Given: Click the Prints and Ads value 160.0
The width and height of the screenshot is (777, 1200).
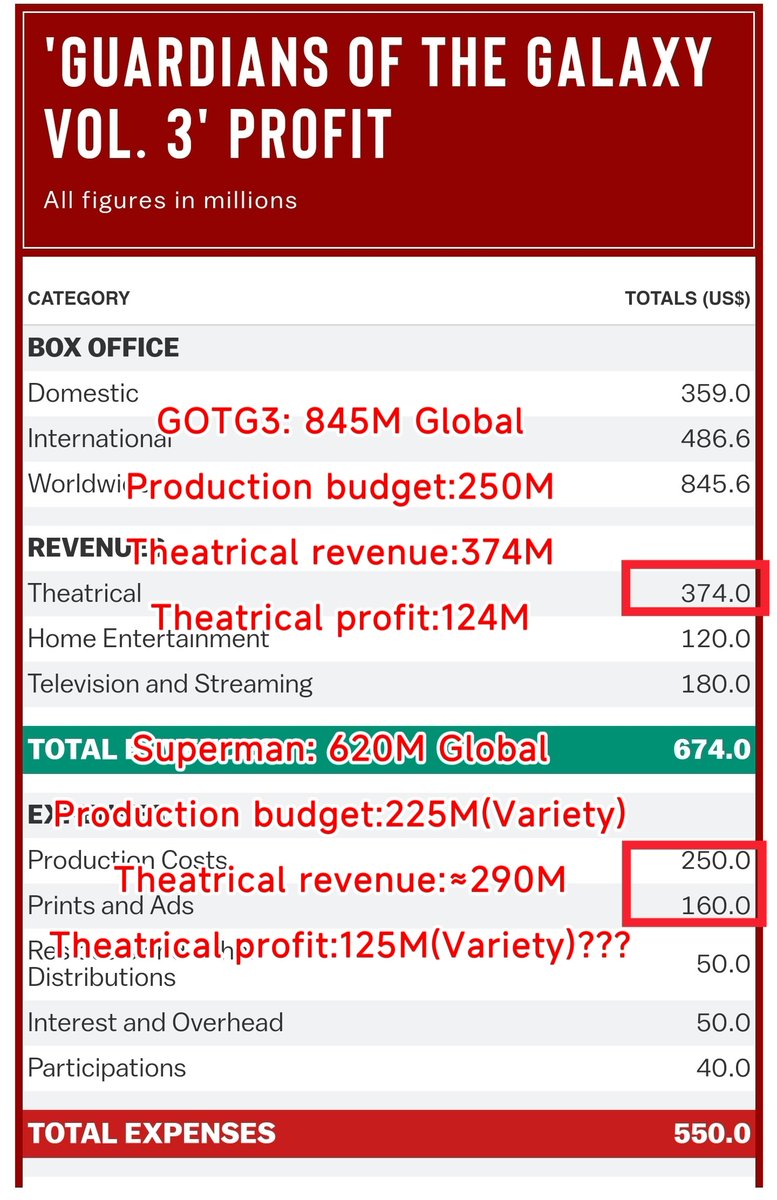Looking at the screenshot, I should pyautogui.click(x=716, y=907).
